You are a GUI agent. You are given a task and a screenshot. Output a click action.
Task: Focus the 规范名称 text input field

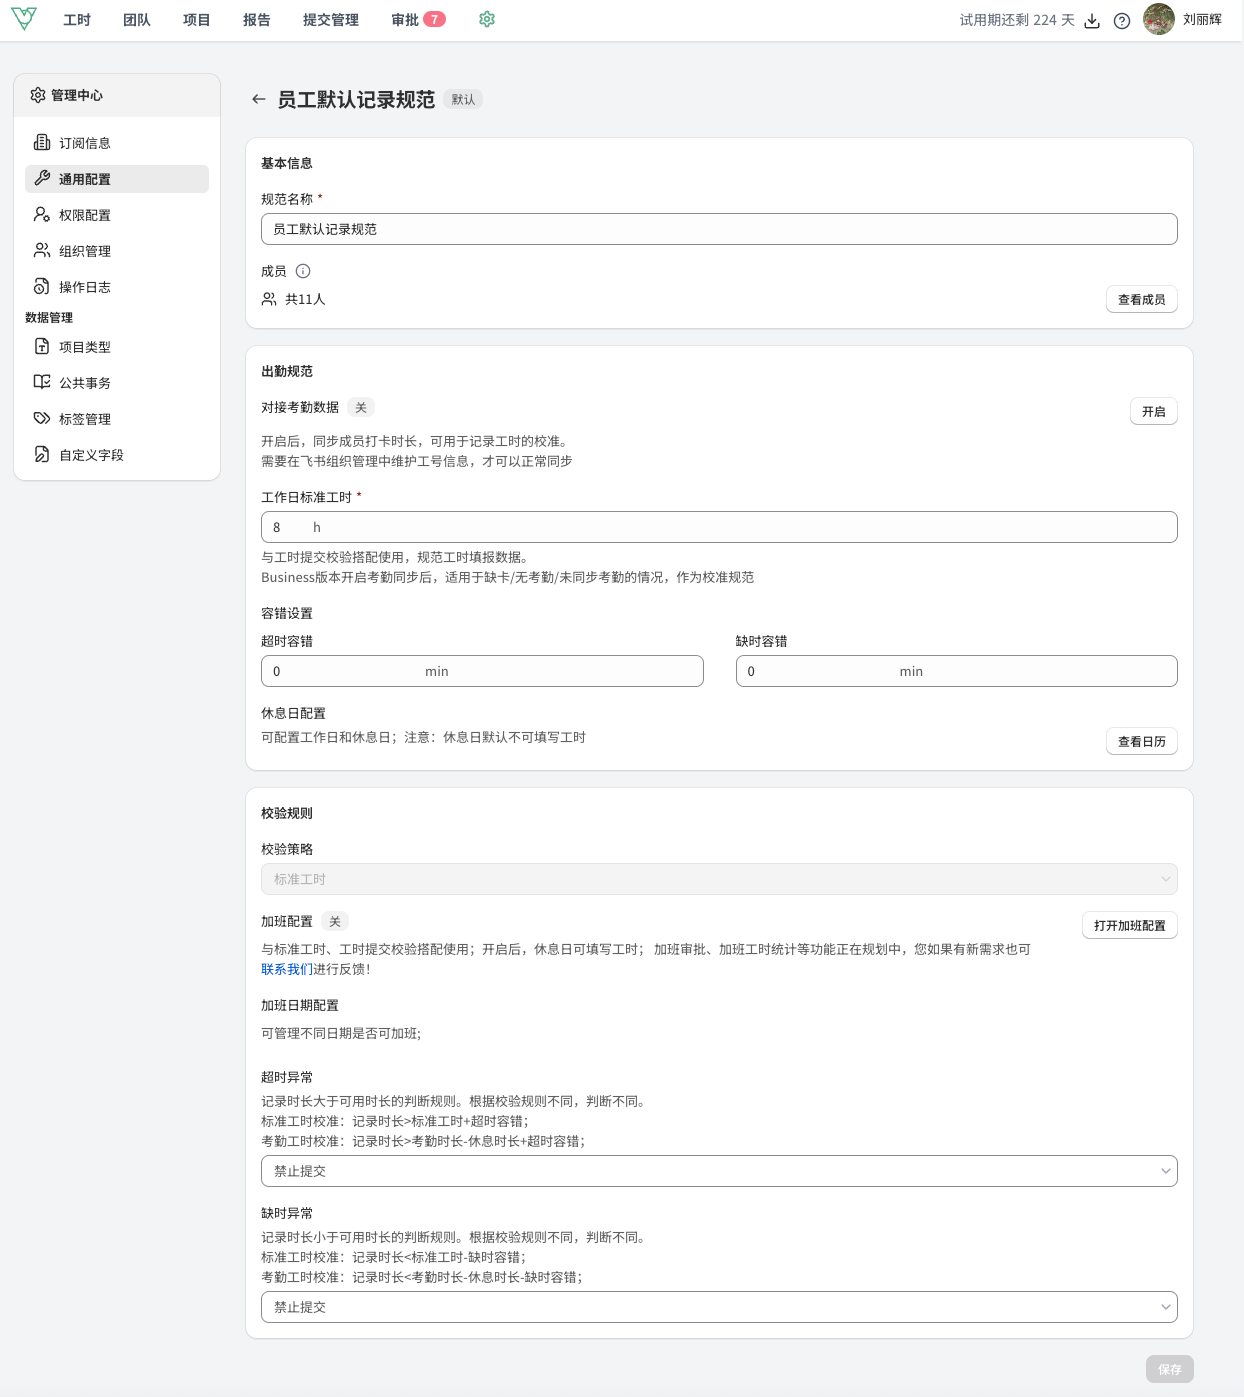pyautogui.click(x=718, y=229)
